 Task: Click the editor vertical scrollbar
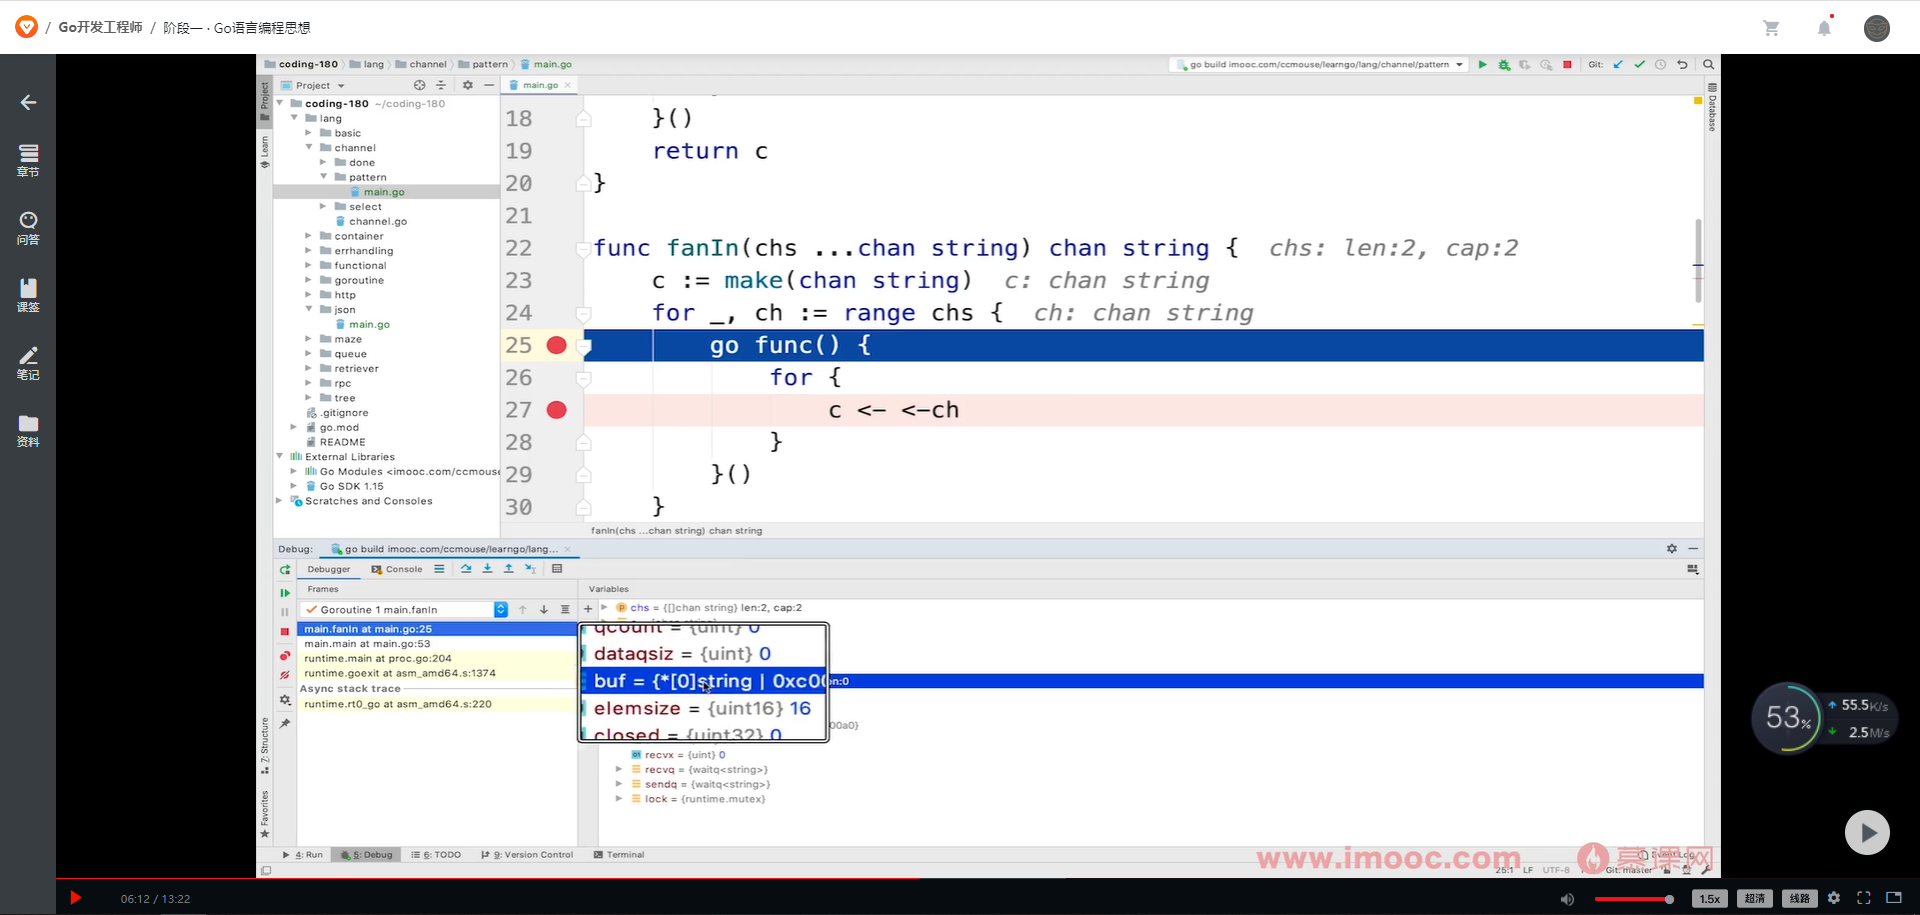pyautogui.click(x=1698, y=260)
